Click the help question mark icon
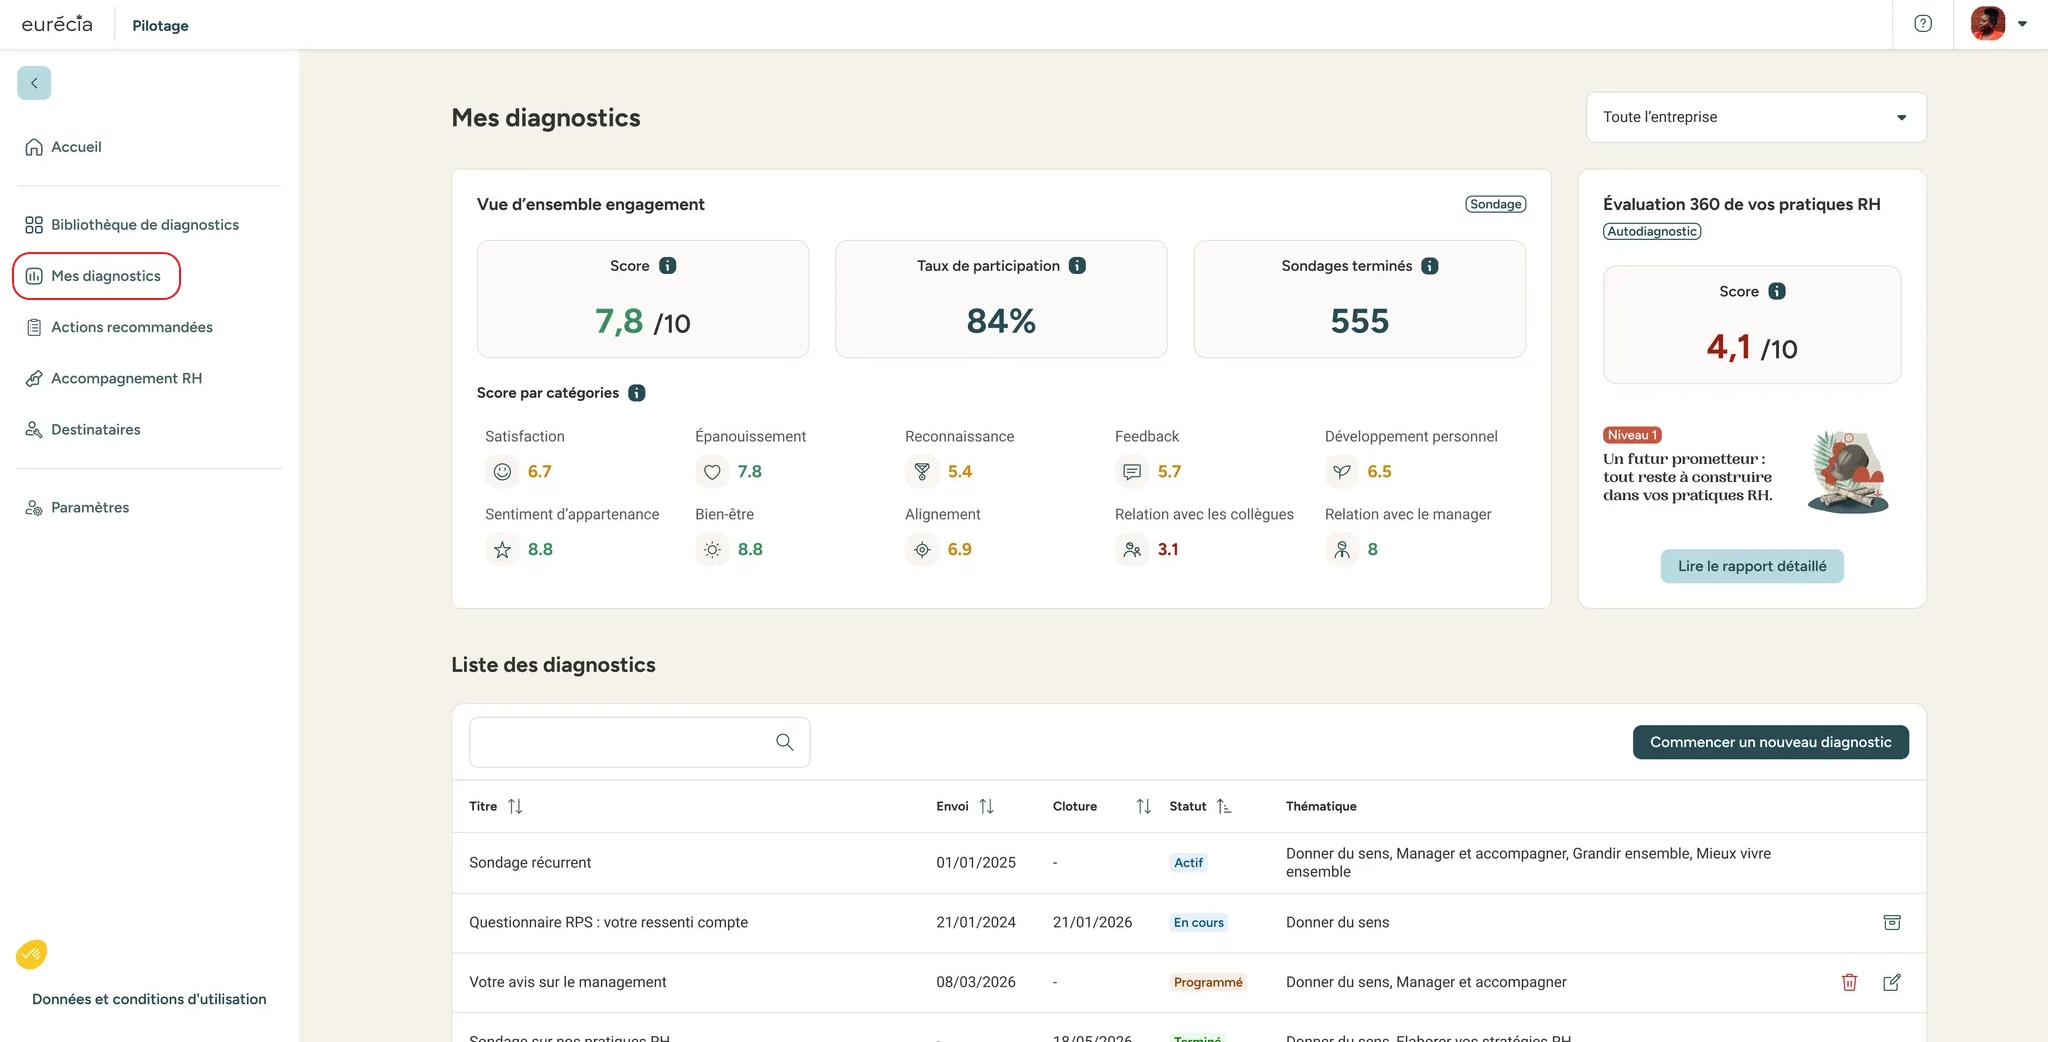 pos(1922,24)
